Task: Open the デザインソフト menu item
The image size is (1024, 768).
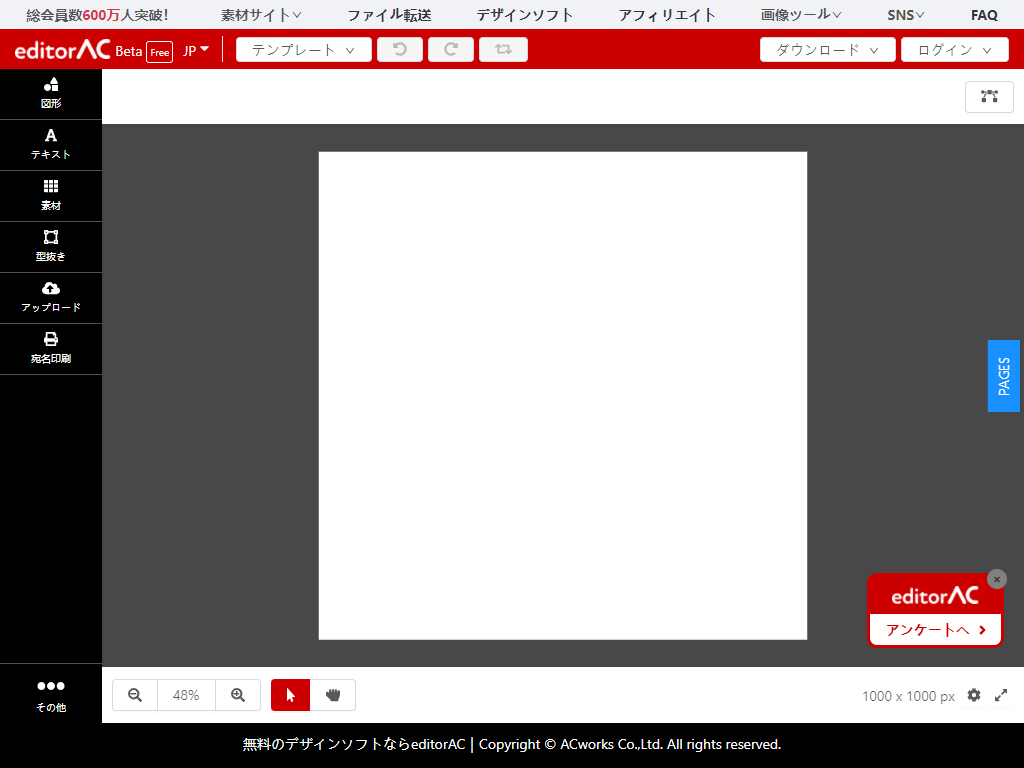Action: (x=524, y=15)
